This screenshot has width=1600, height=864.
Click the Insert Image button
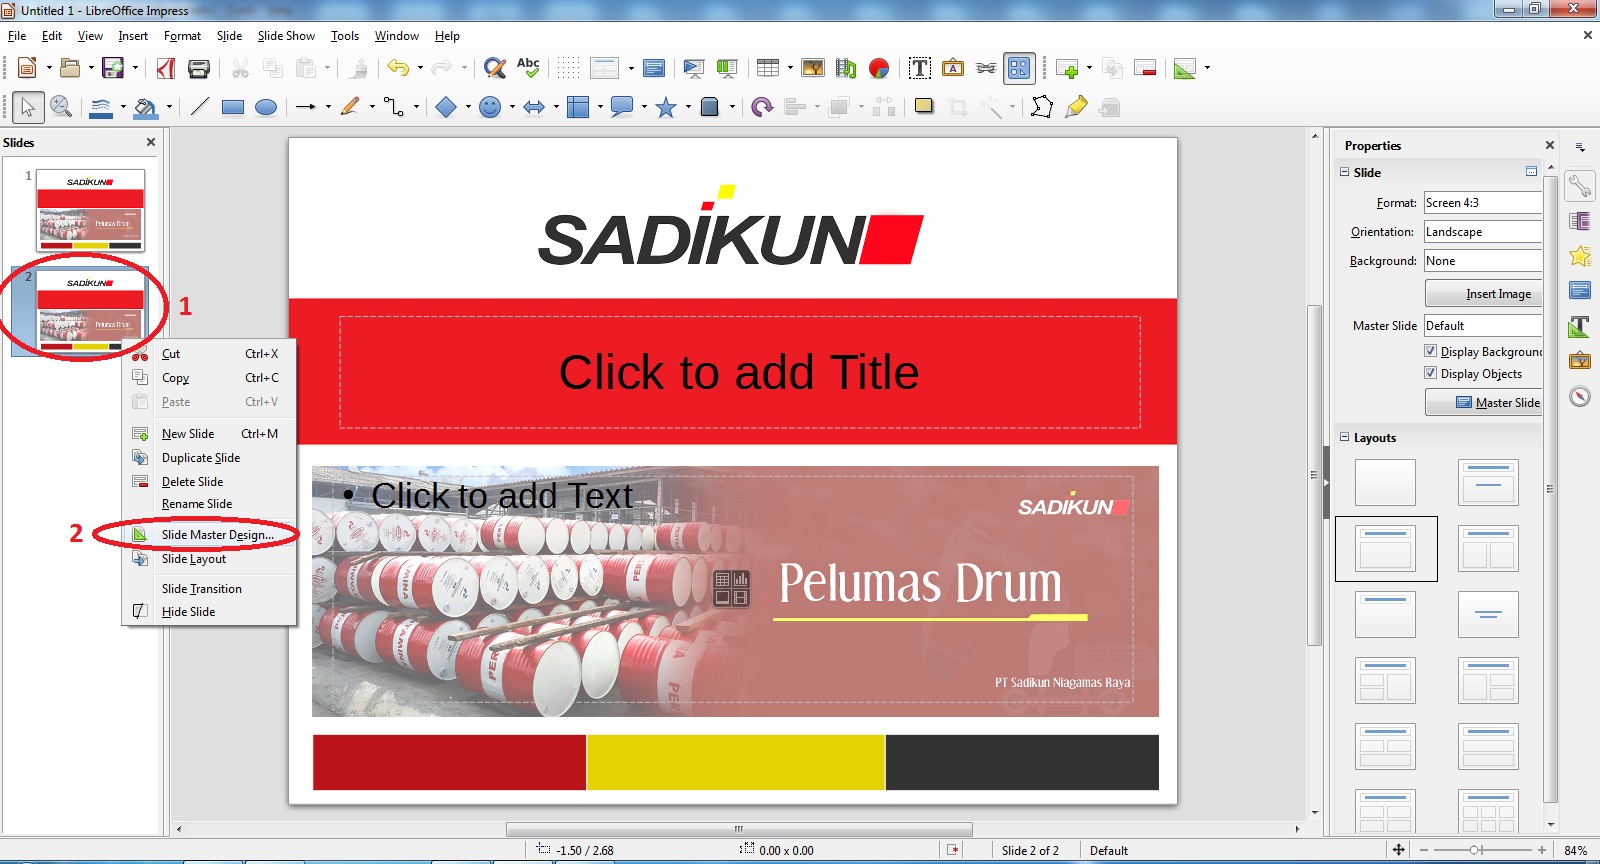(1483, 293)
